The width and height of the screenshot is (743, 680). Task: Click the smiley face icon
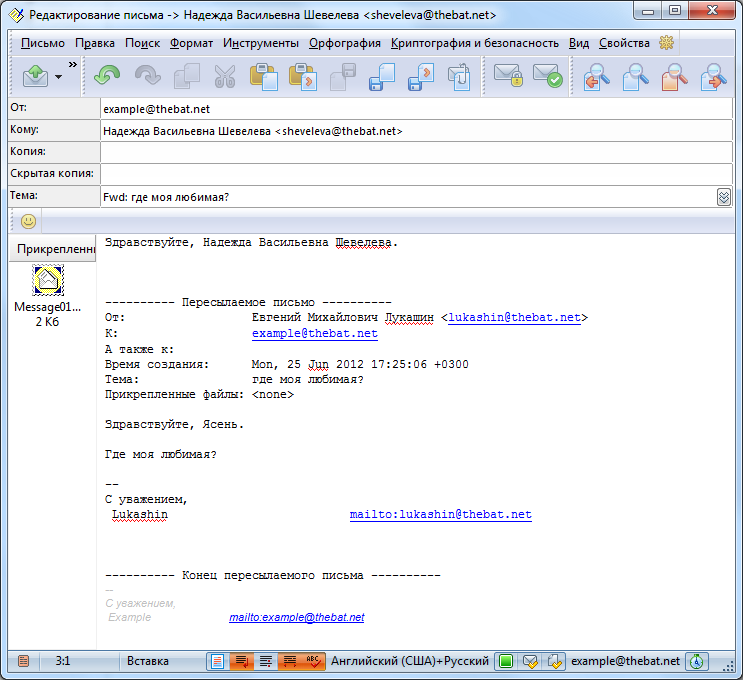click(x=28, y=221)
